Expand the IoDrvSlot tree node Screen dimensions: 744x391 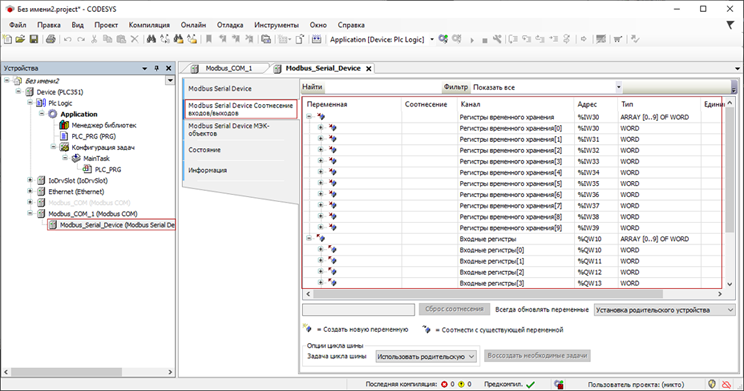tap(30, 180)
